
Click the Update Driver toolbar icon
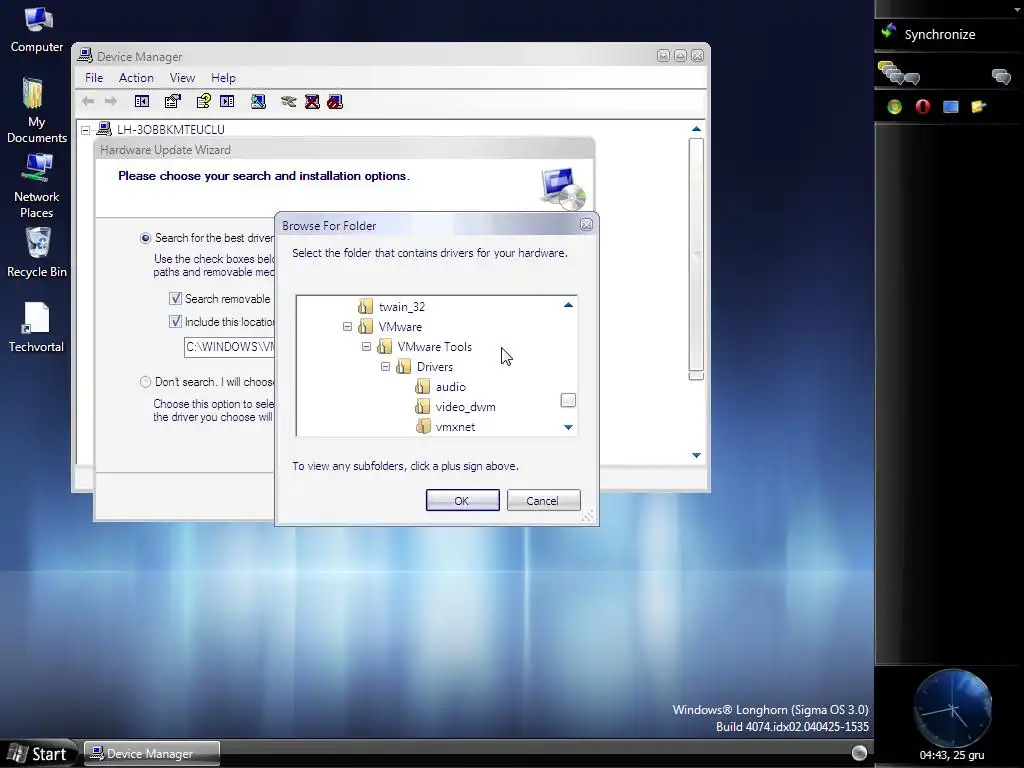[x=288, y=101]
